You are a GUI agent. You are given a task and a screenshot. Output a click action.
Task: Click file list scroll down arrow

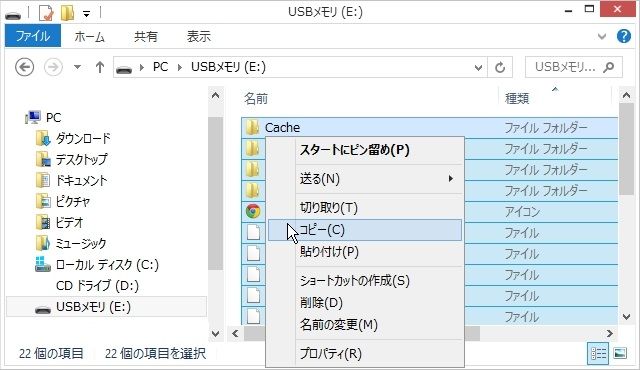pyautogui.click(x=626, y=316)
